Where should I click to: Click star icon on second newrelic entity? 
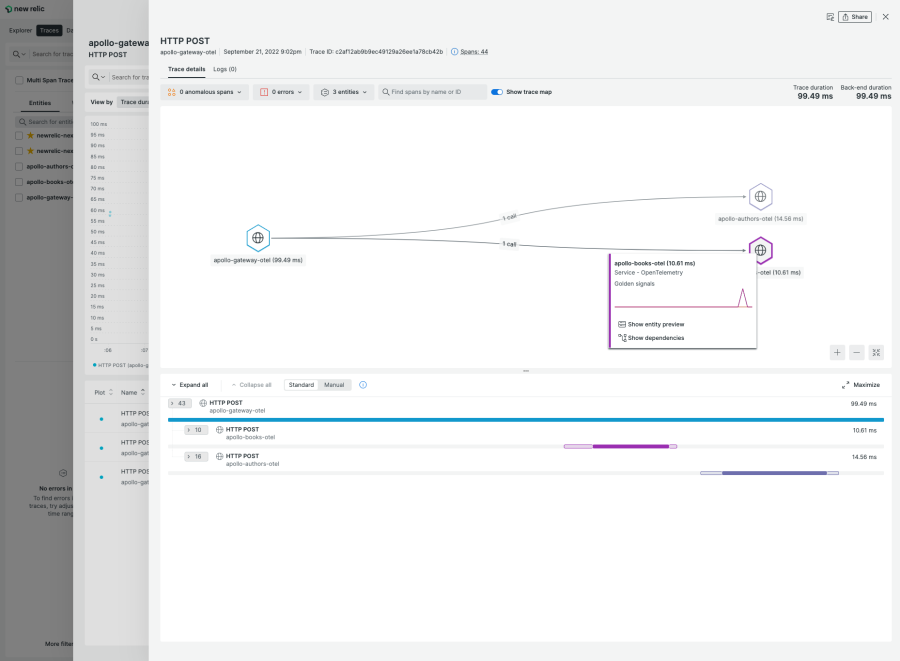(x=30, y=151)
